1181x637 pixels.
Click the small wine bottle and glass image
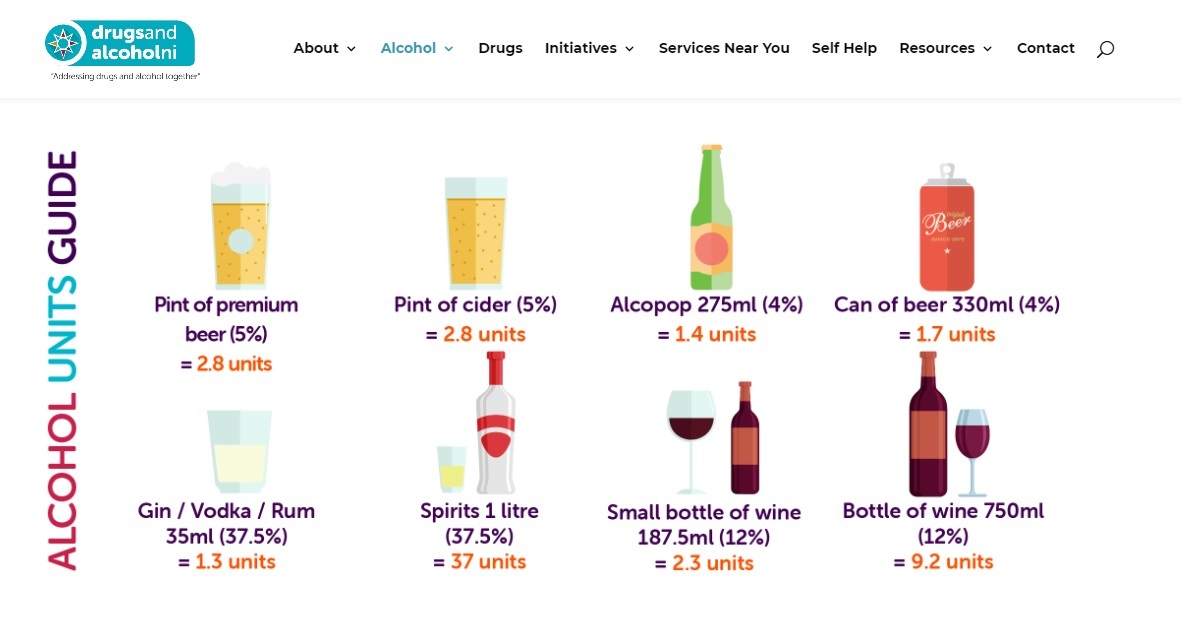[x=713, y=437]
